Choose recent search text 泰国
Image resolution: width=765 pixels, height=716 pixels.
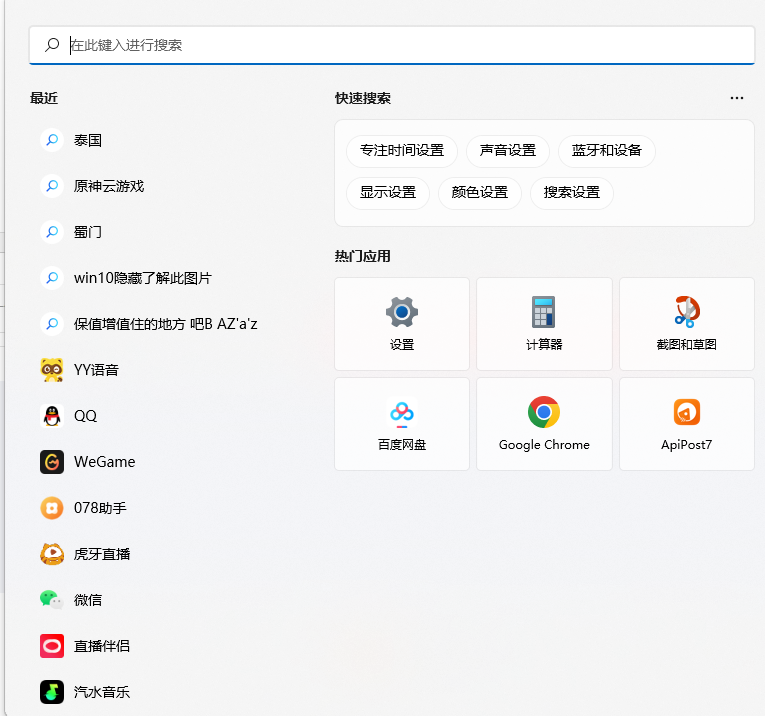[88, 140]
